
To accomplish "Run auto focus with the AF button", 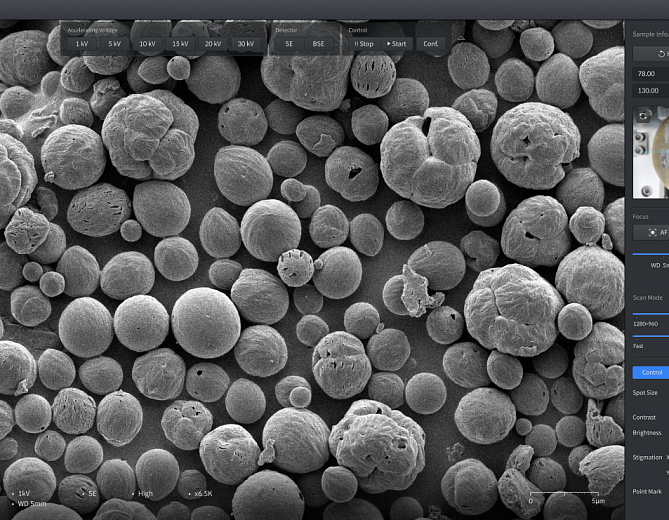I will [651, 232].
